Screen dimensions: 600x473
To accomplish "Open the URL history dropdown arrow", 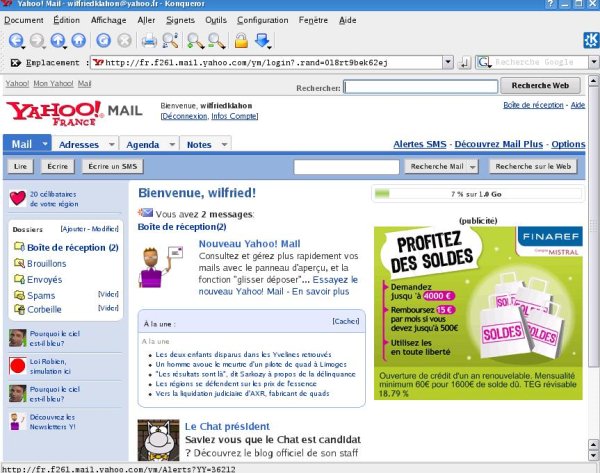I will (448, 62).
